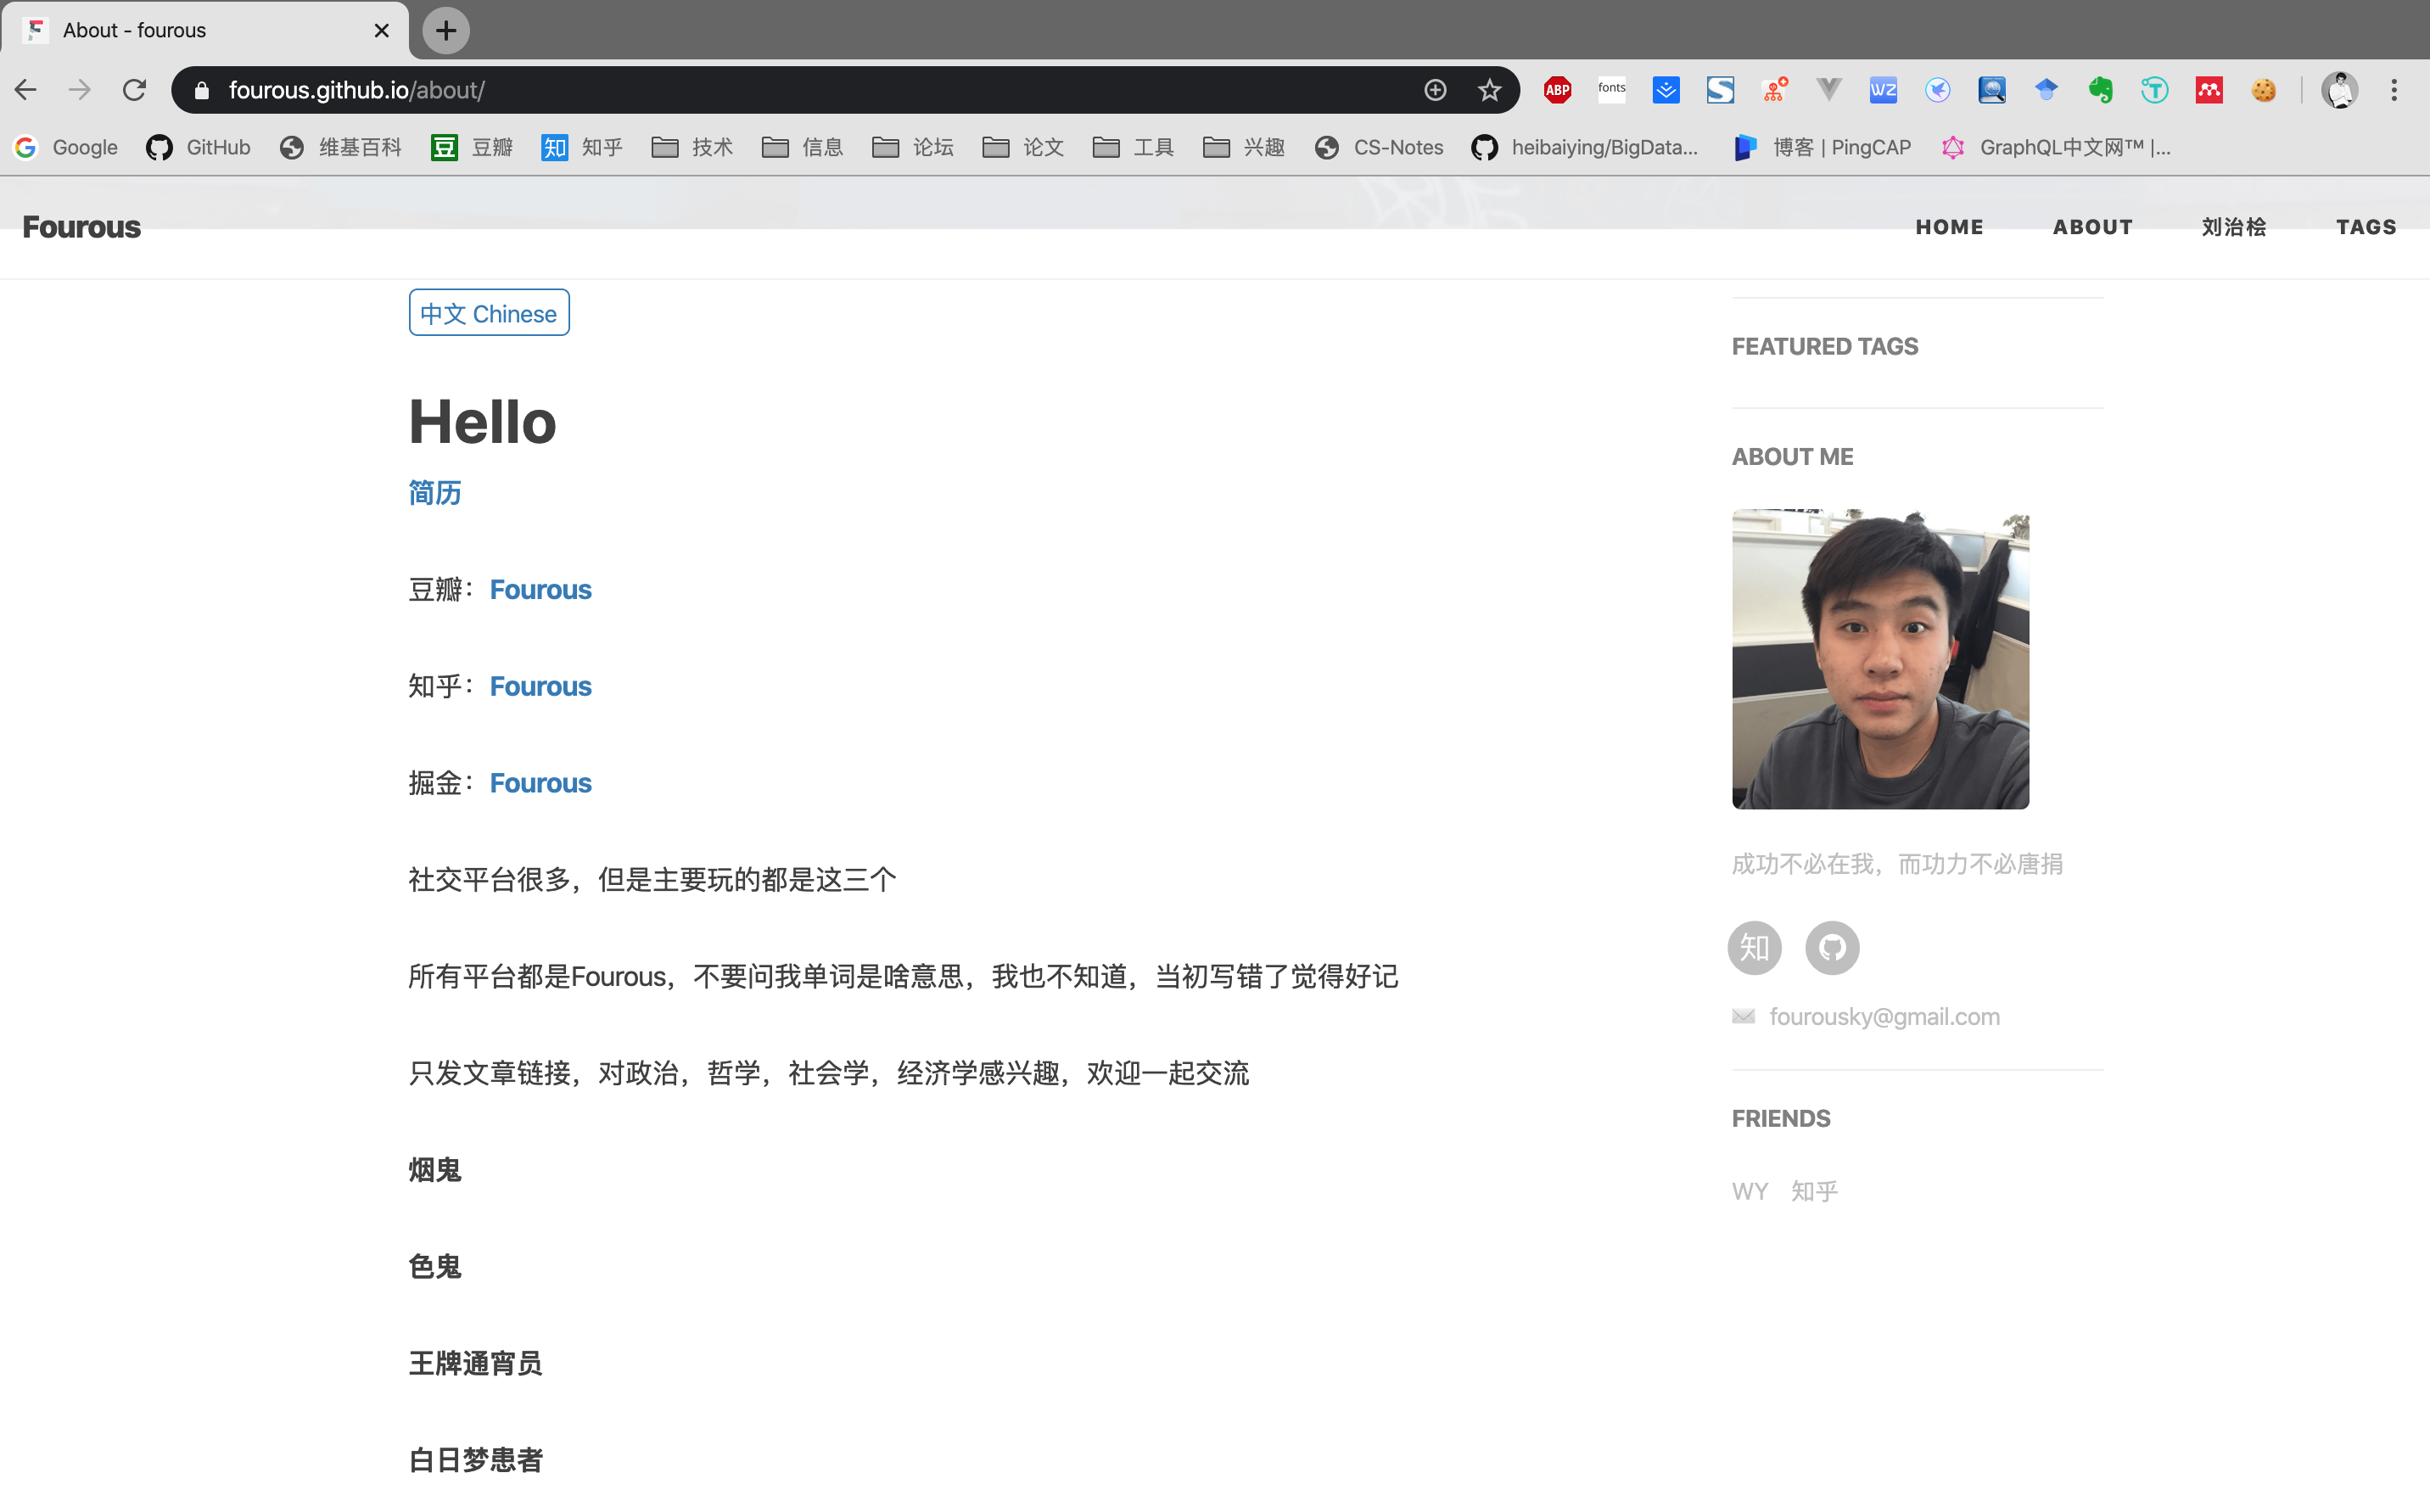Click the fonts extension icon
The width and height of the screenshot is (2430, 1512).
pyautogui.click(x=1611, y=90)
